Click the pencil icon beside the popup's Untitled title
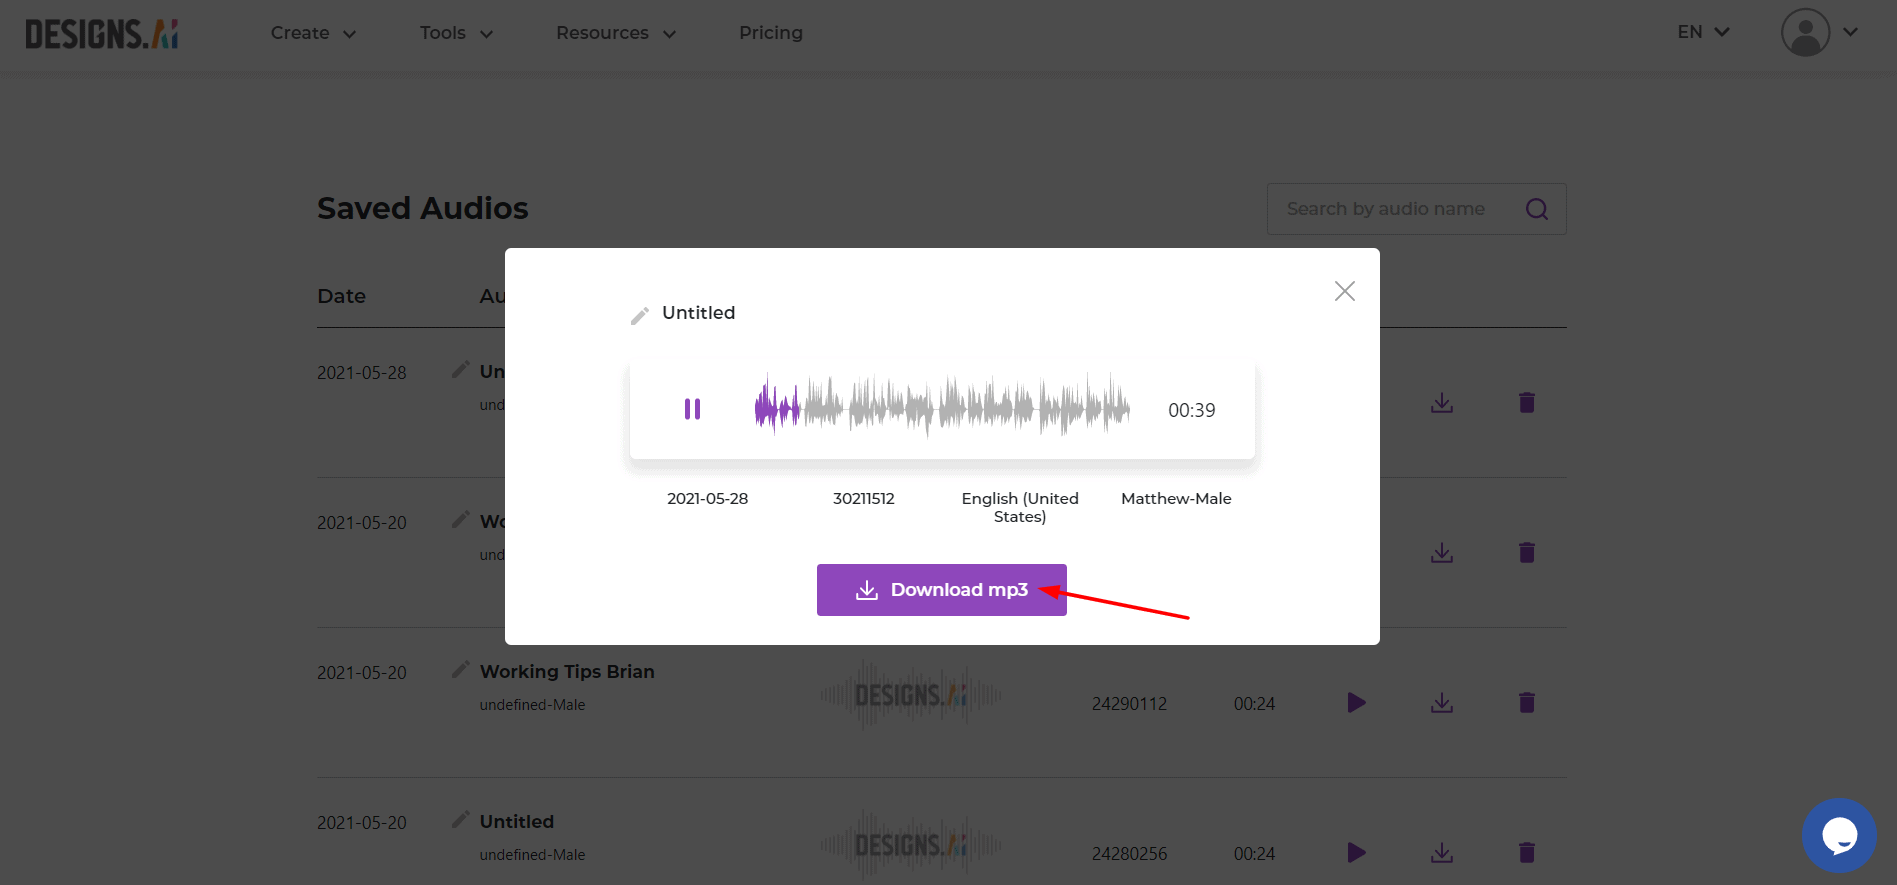 click(640, 316)
